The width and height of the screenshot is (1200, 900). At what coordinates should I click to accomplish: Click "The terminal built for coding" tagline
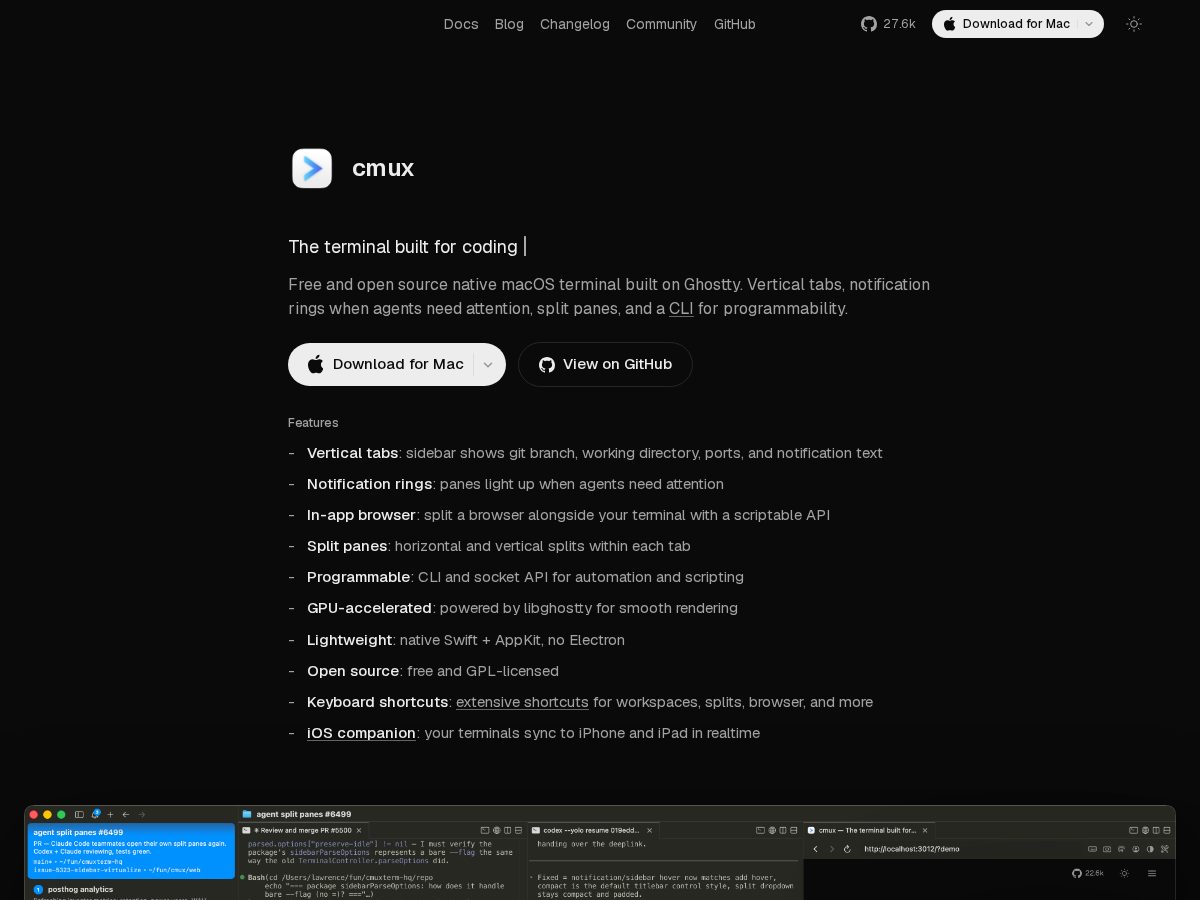[x=403, y=247]
